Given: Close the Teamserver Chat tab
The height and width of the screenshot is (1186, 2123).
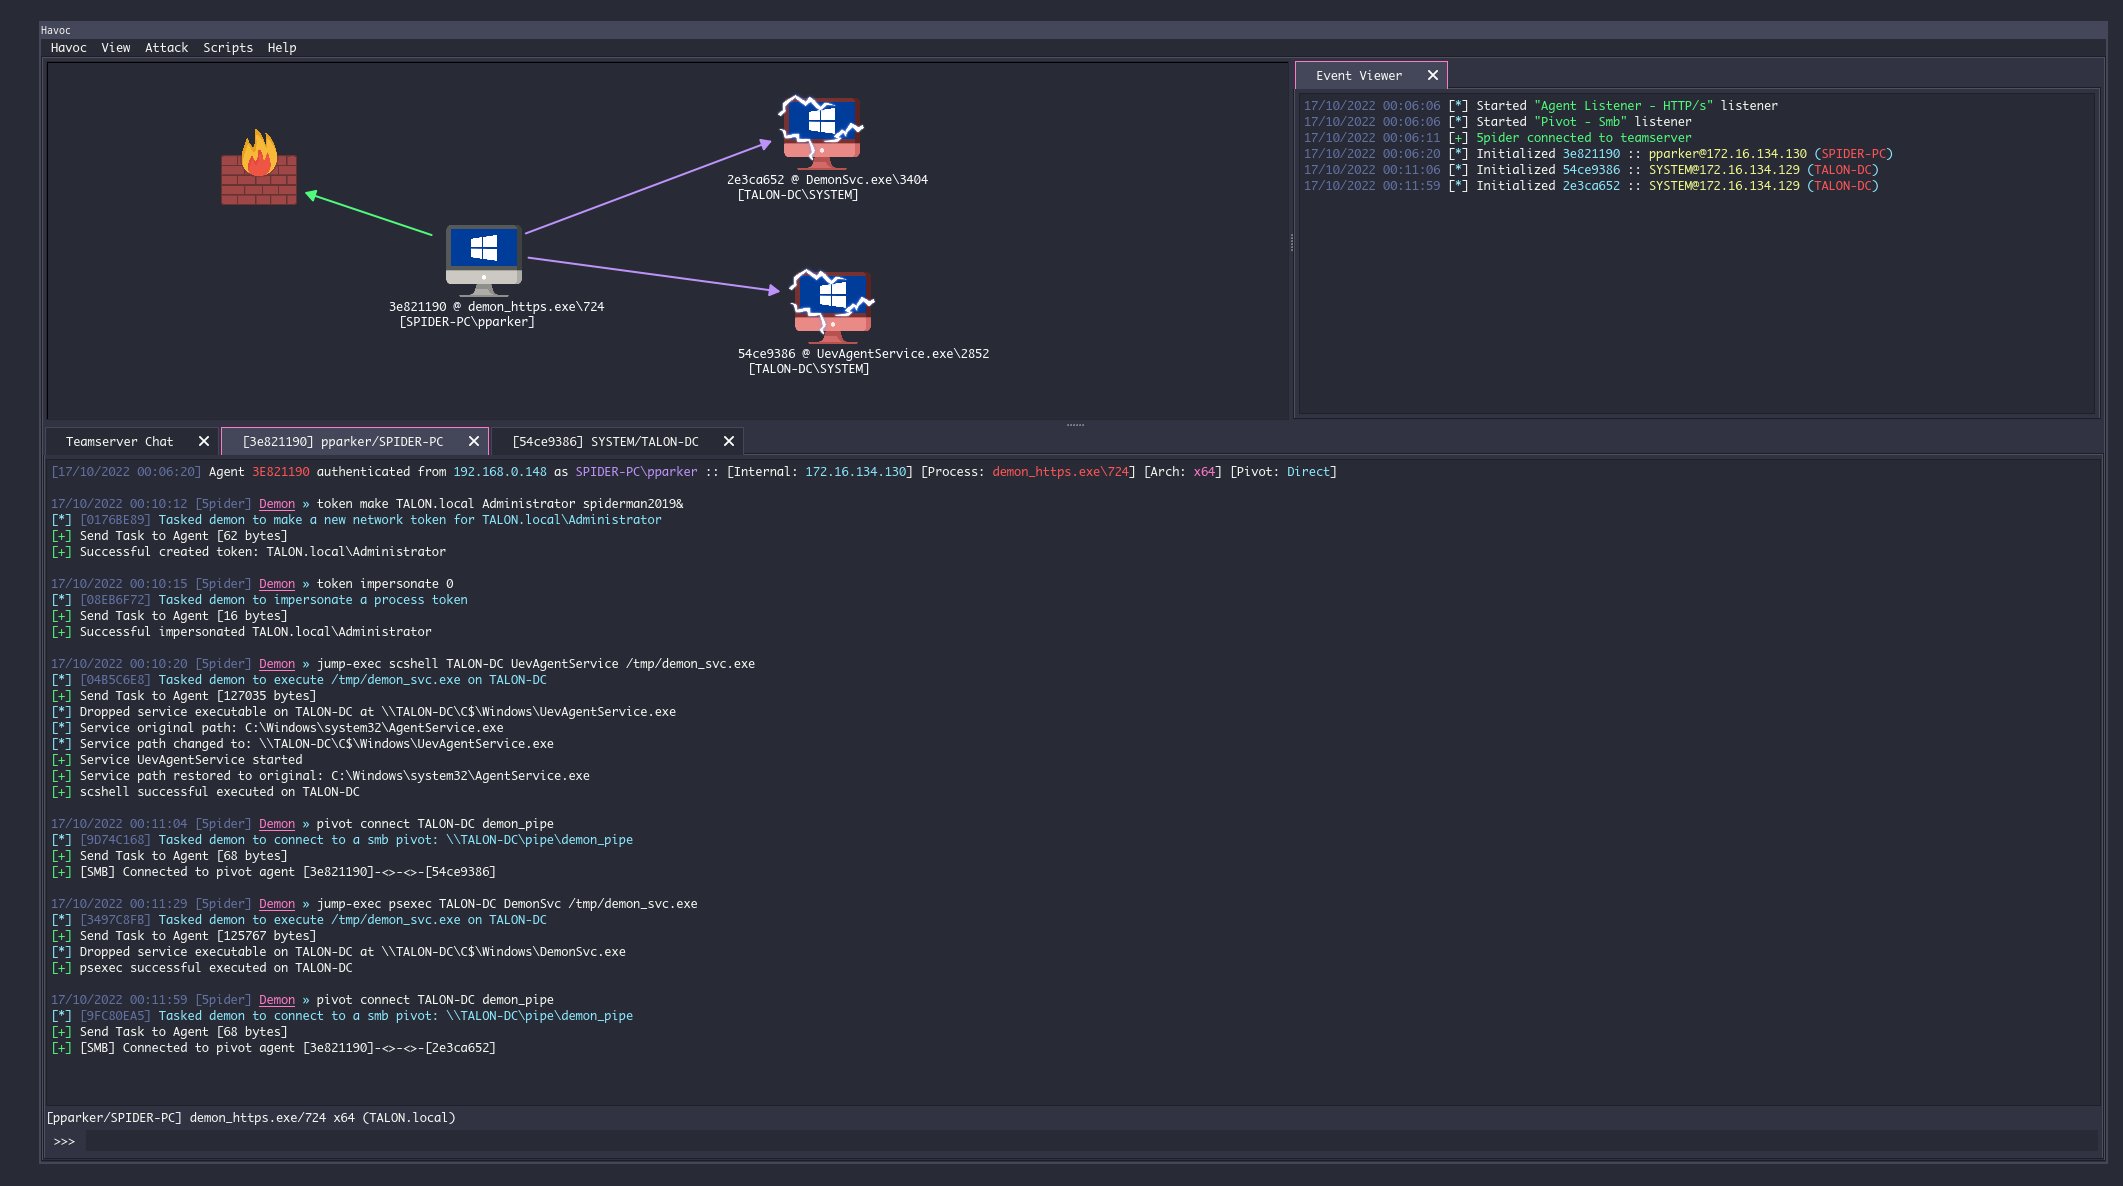Looking at the screenshot, I should coord(204,441).
